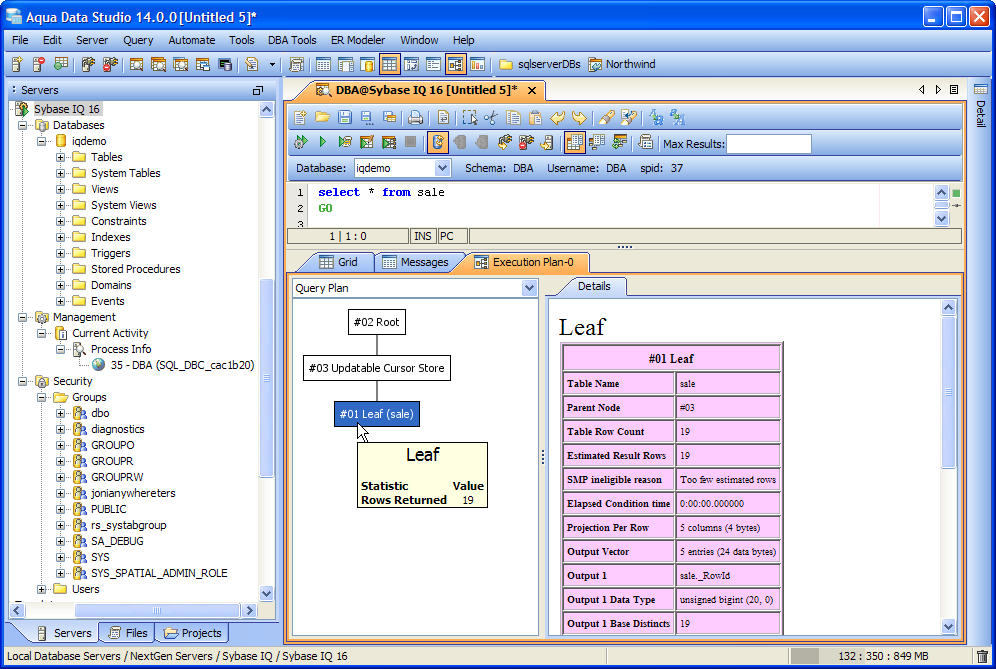Click the disconnect plug icon with red mark
The width and height of the screenshot is (996, 669).
pyautogui.click(x=527, y=142)
